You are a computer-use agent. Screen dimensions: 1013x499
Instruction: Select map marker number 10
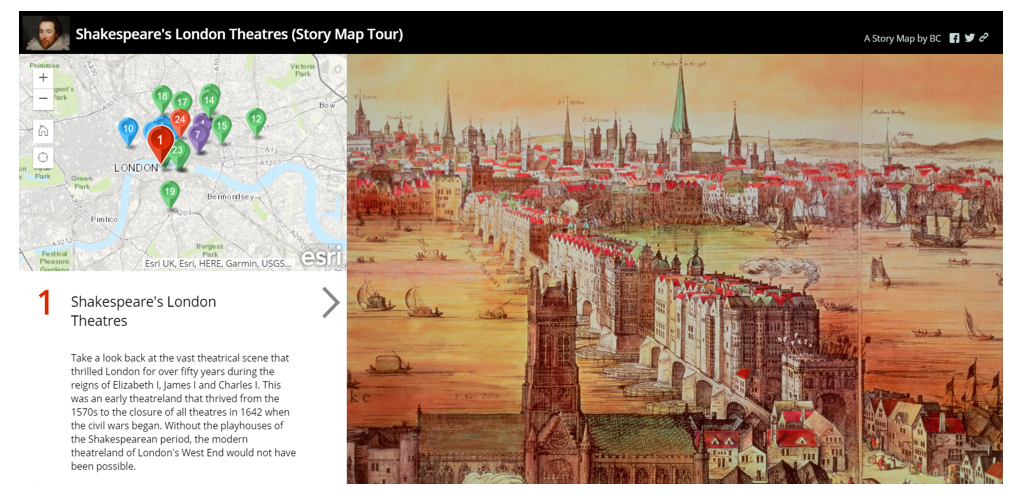(129, 129)
